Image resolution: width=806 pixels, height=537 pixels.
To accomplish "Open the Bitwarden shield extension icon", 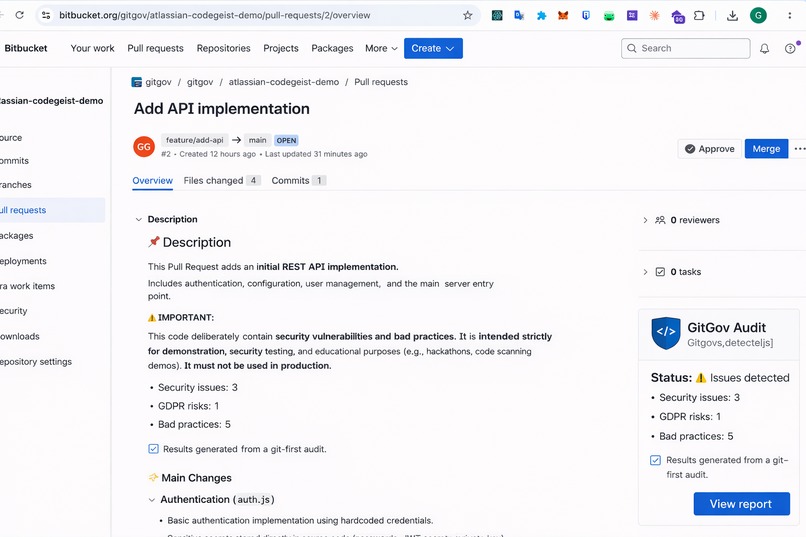I will (586, 15).
